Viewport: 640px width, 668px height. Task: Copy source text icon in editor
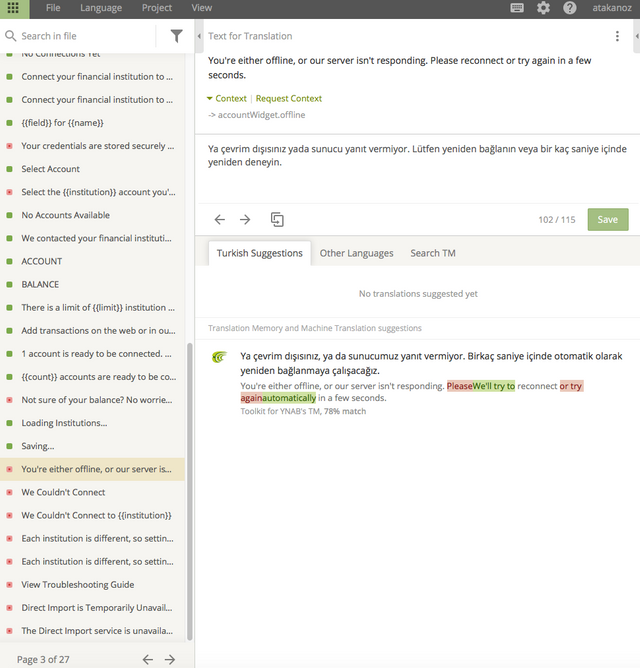[277, 219]
